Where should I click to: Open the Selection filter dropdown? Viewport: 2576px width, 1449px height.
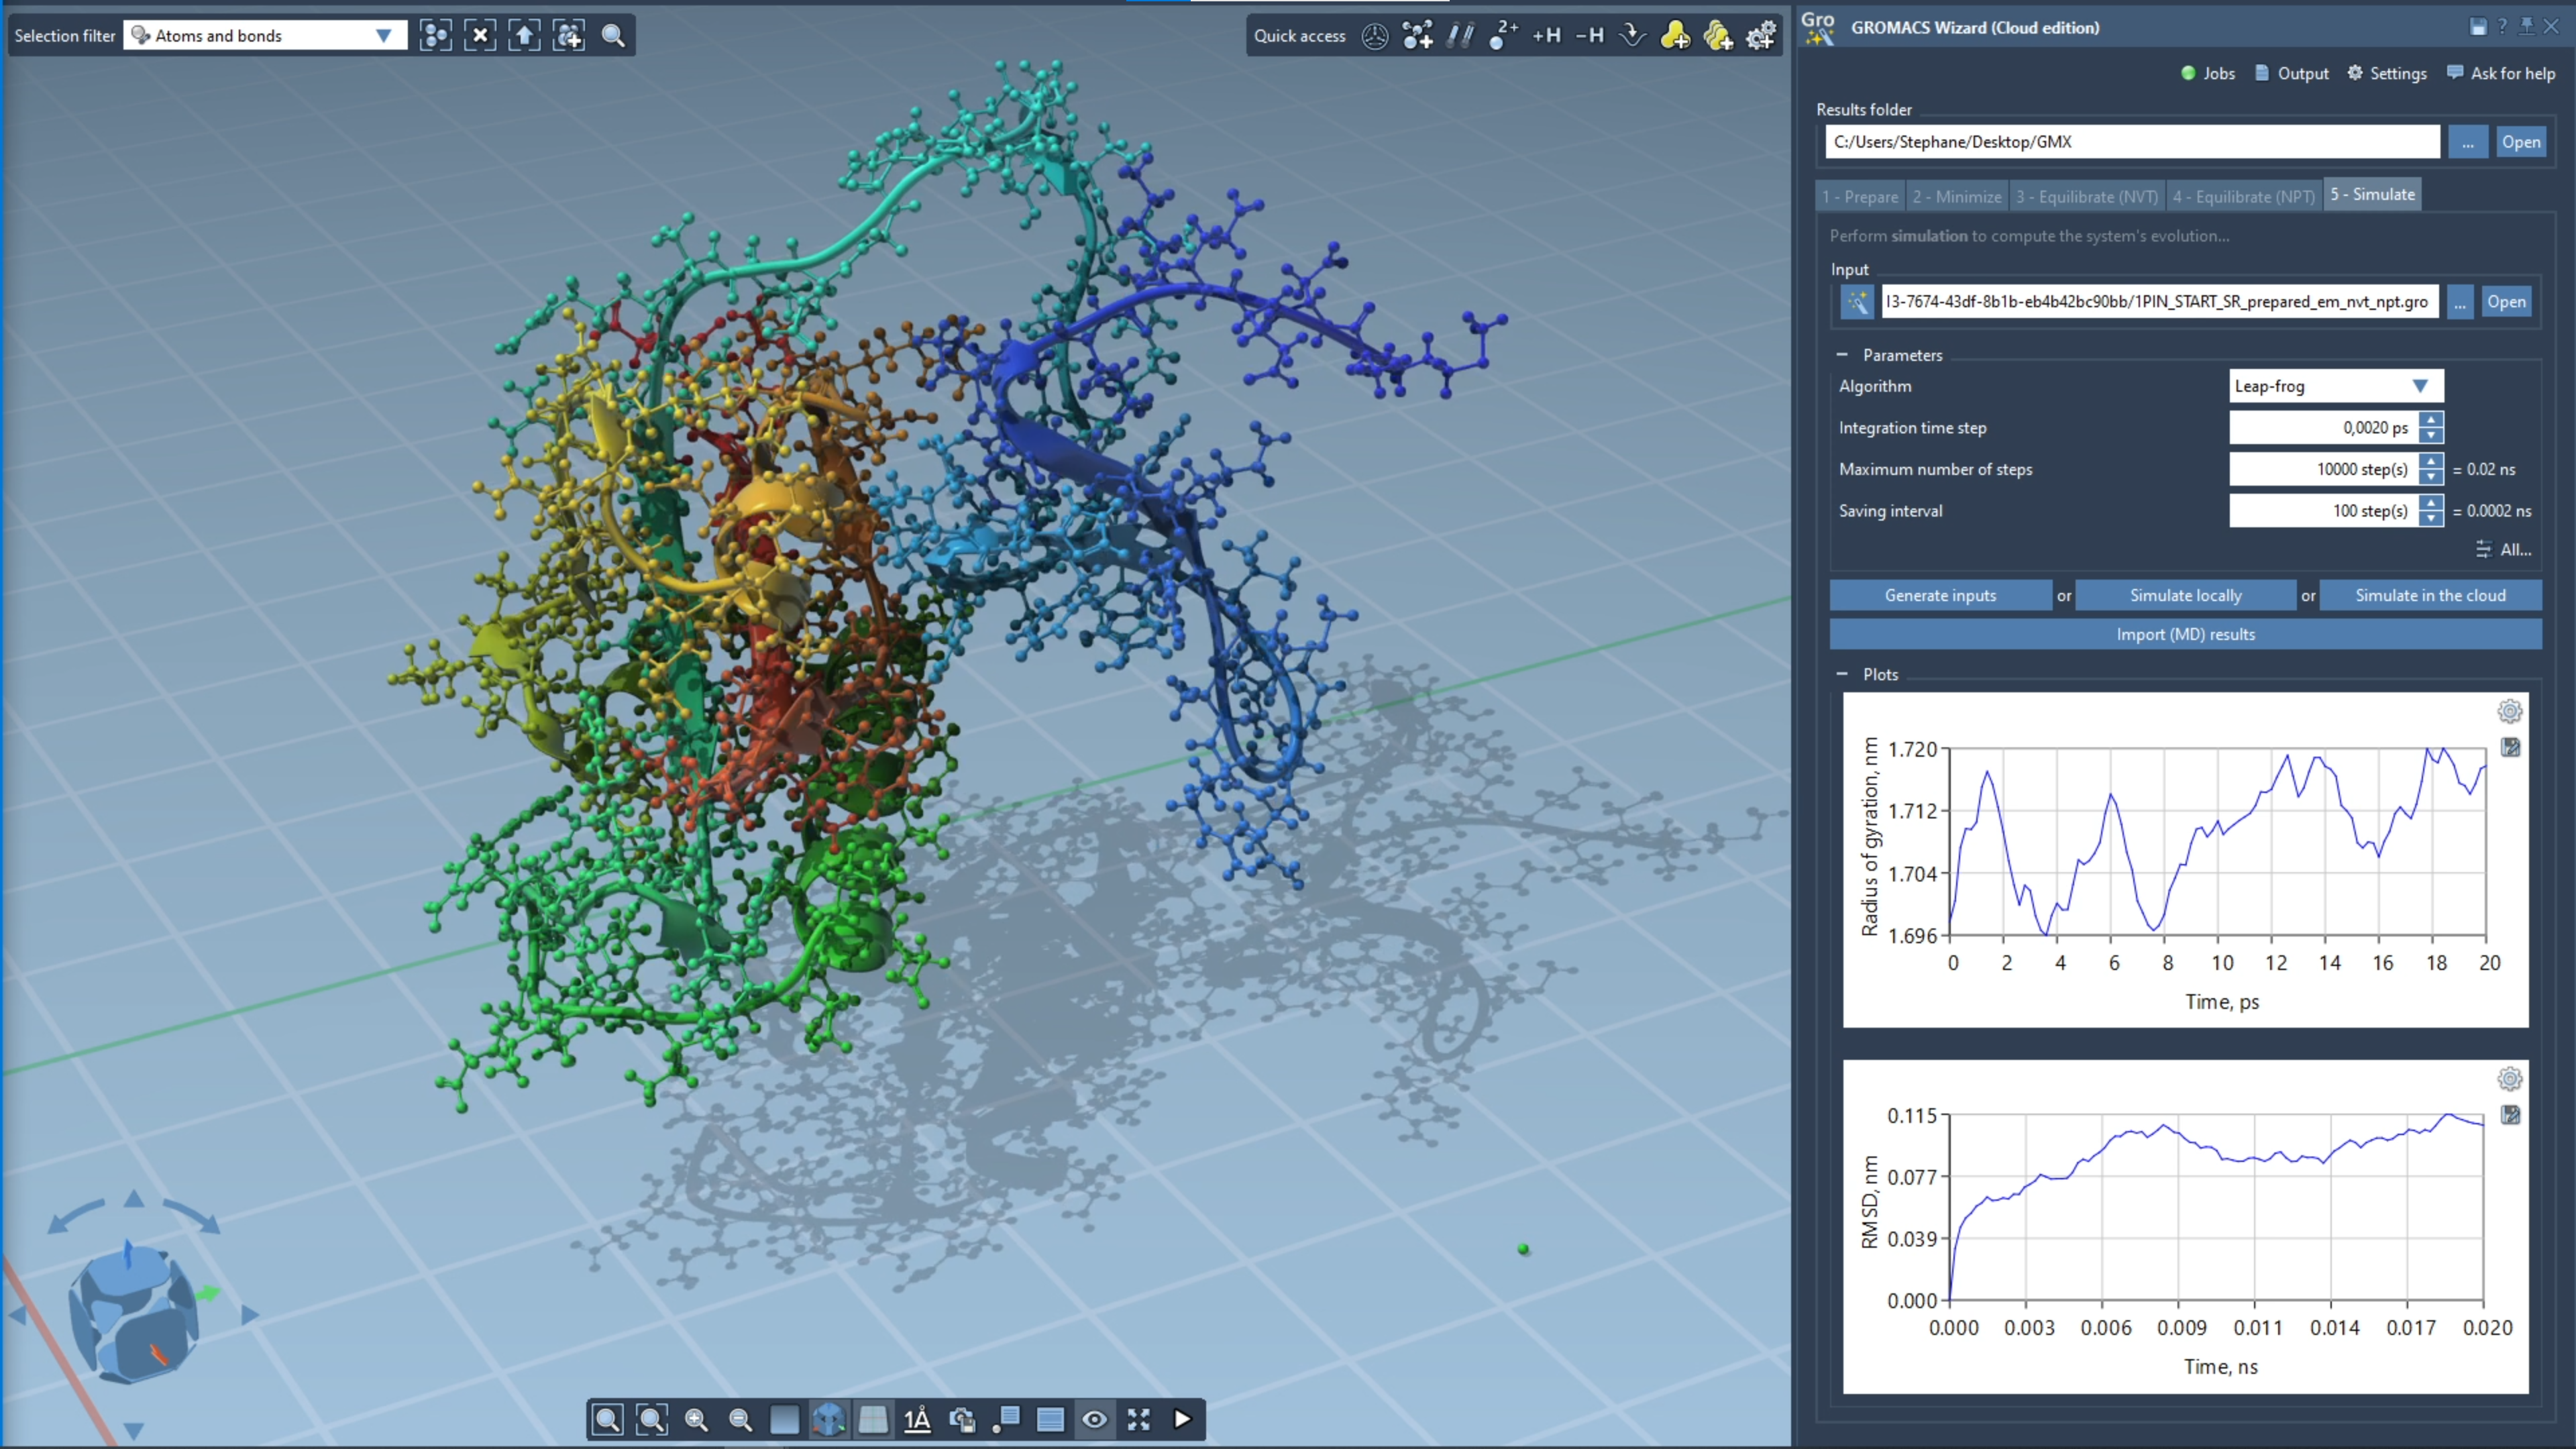265,36
